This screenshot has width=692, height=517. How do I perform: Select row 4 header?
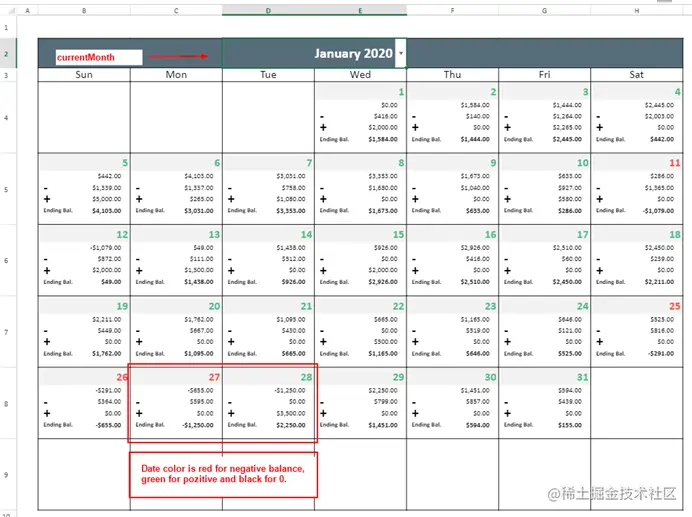point(6,118)
